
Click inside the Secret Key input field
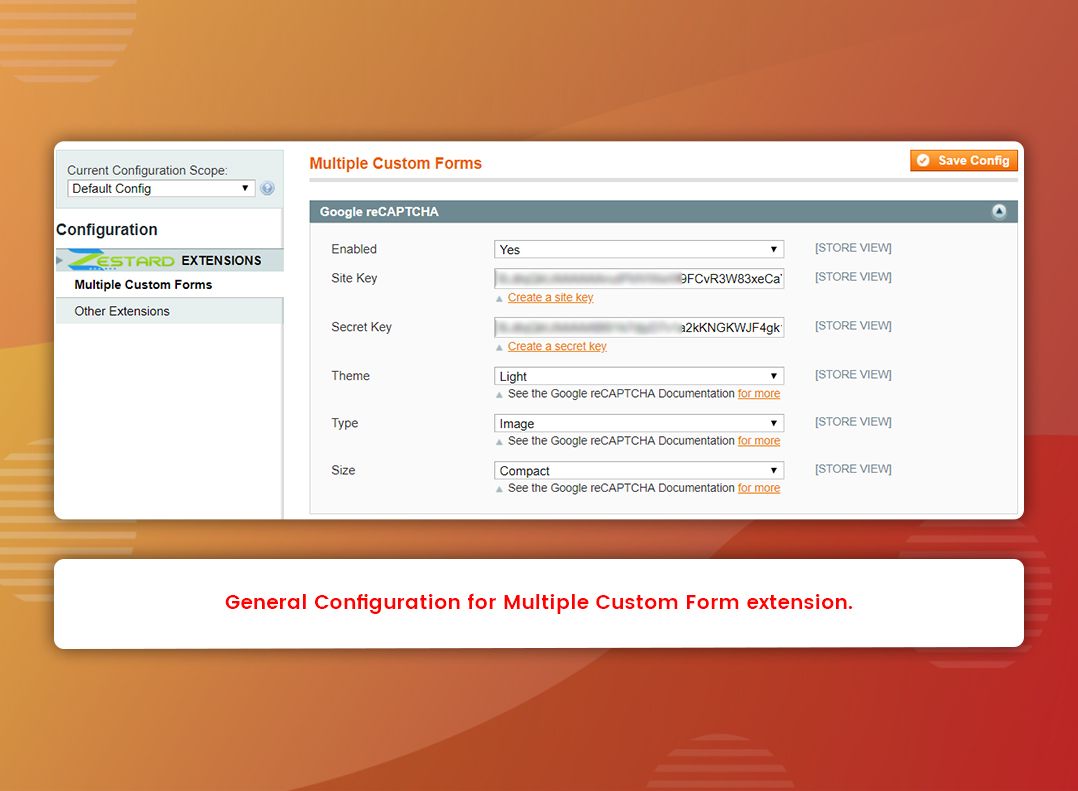tap(638, 326)
